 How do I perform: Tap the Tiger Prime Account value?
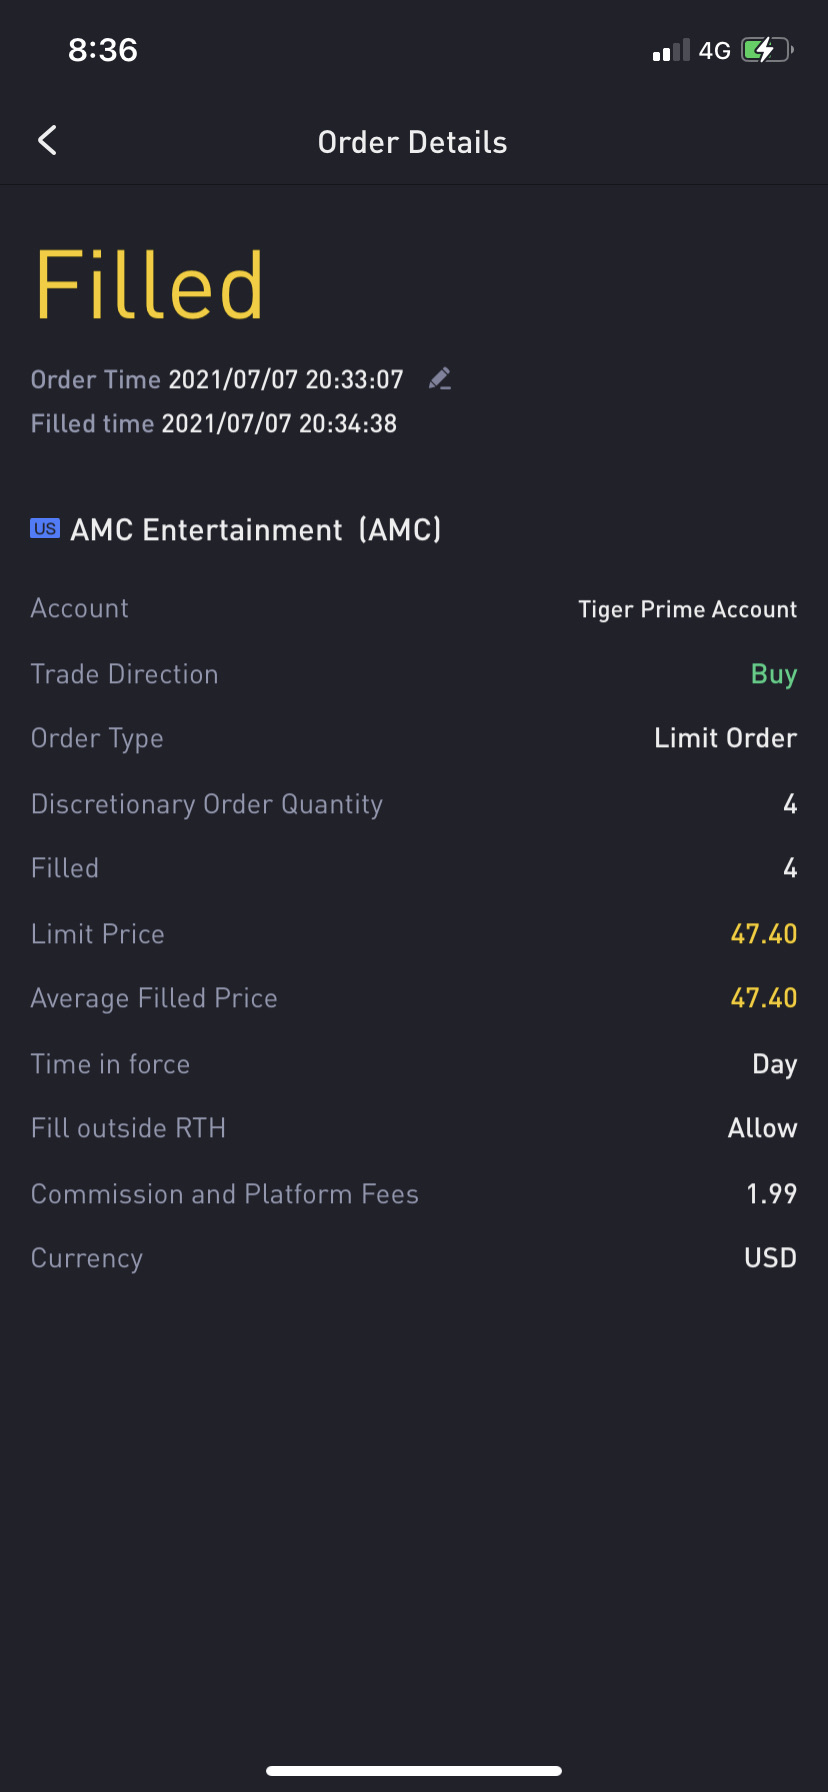point(687,609)
